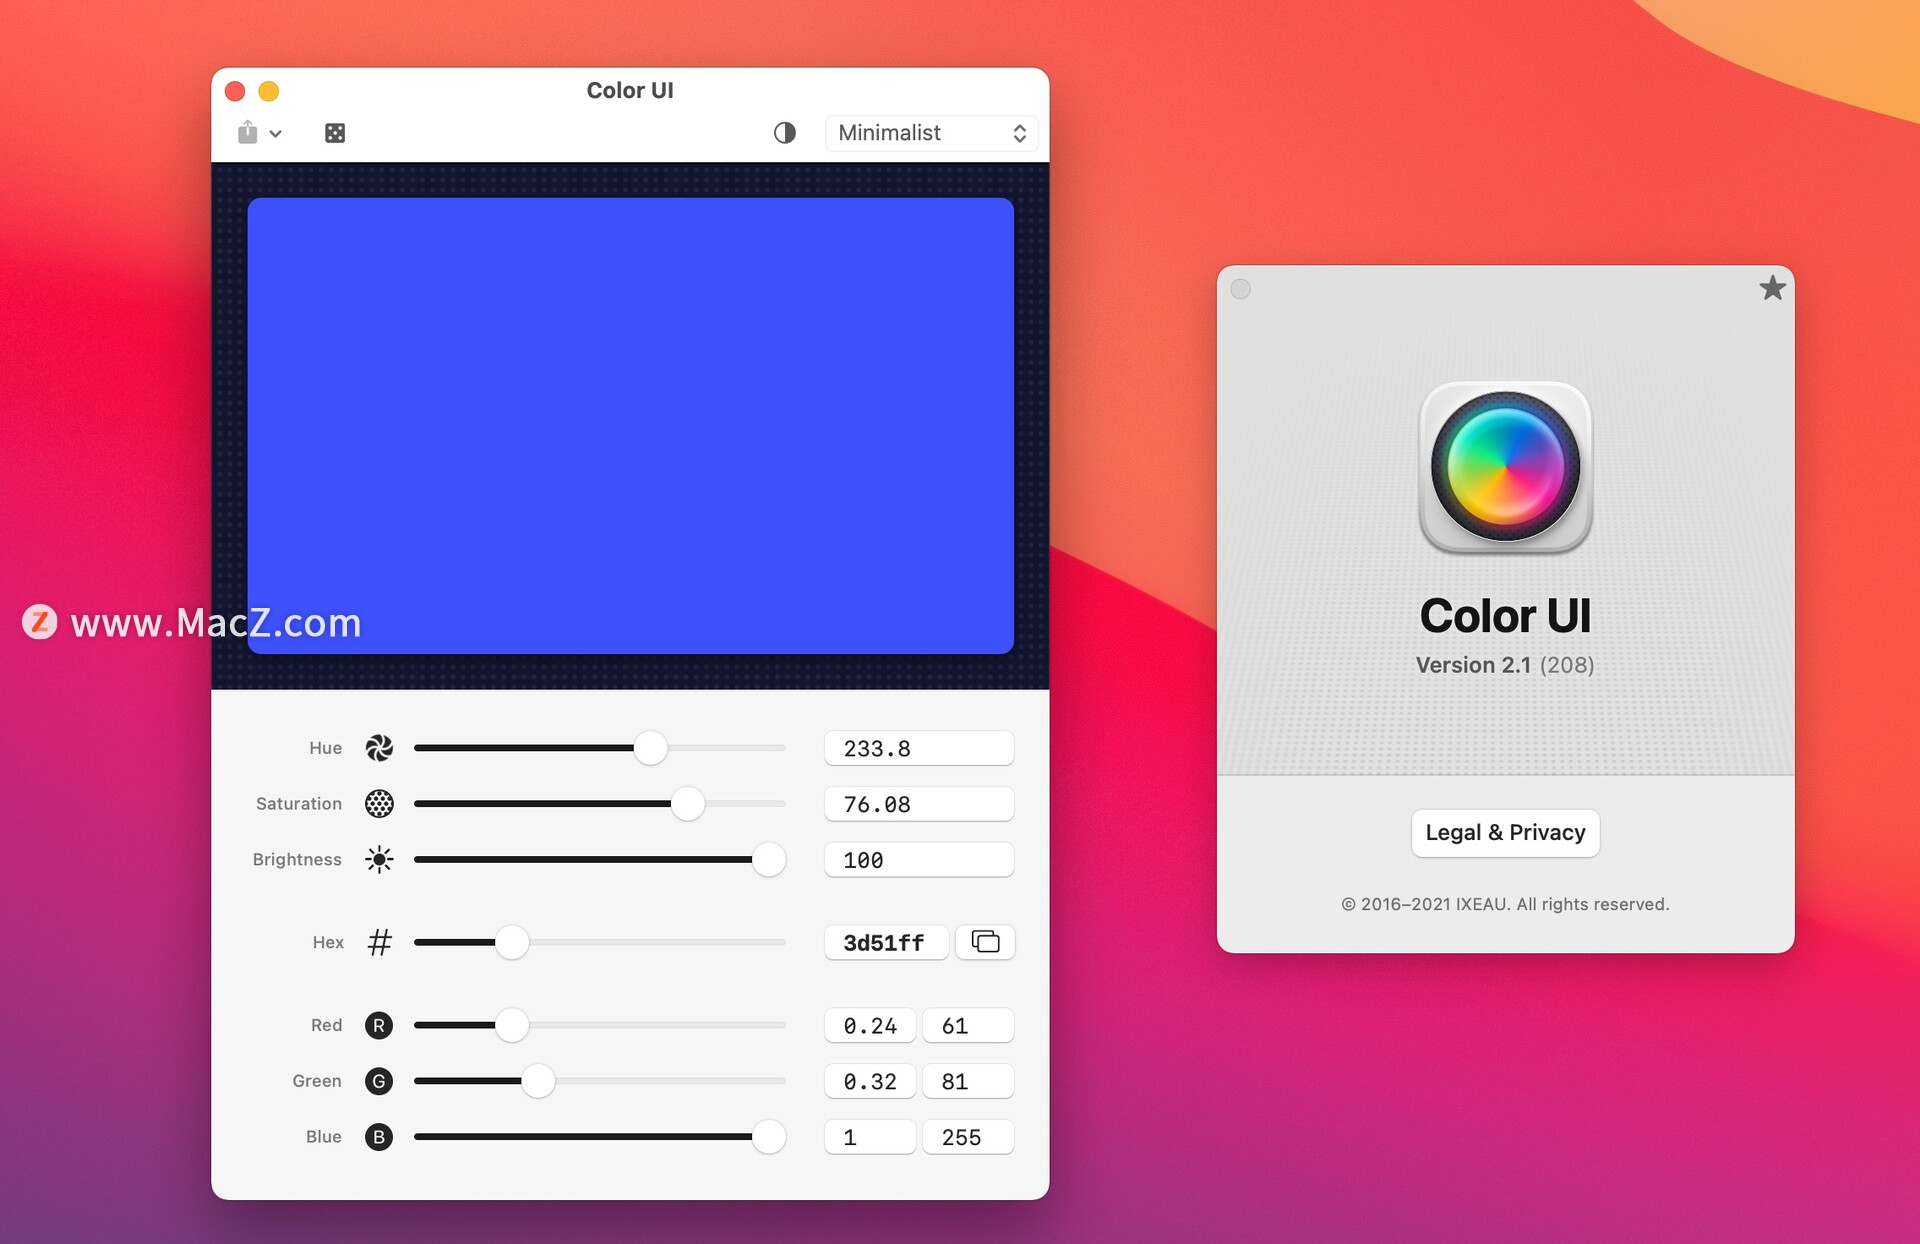Click the Hue color wheel icon

click(x=379, y=748)
